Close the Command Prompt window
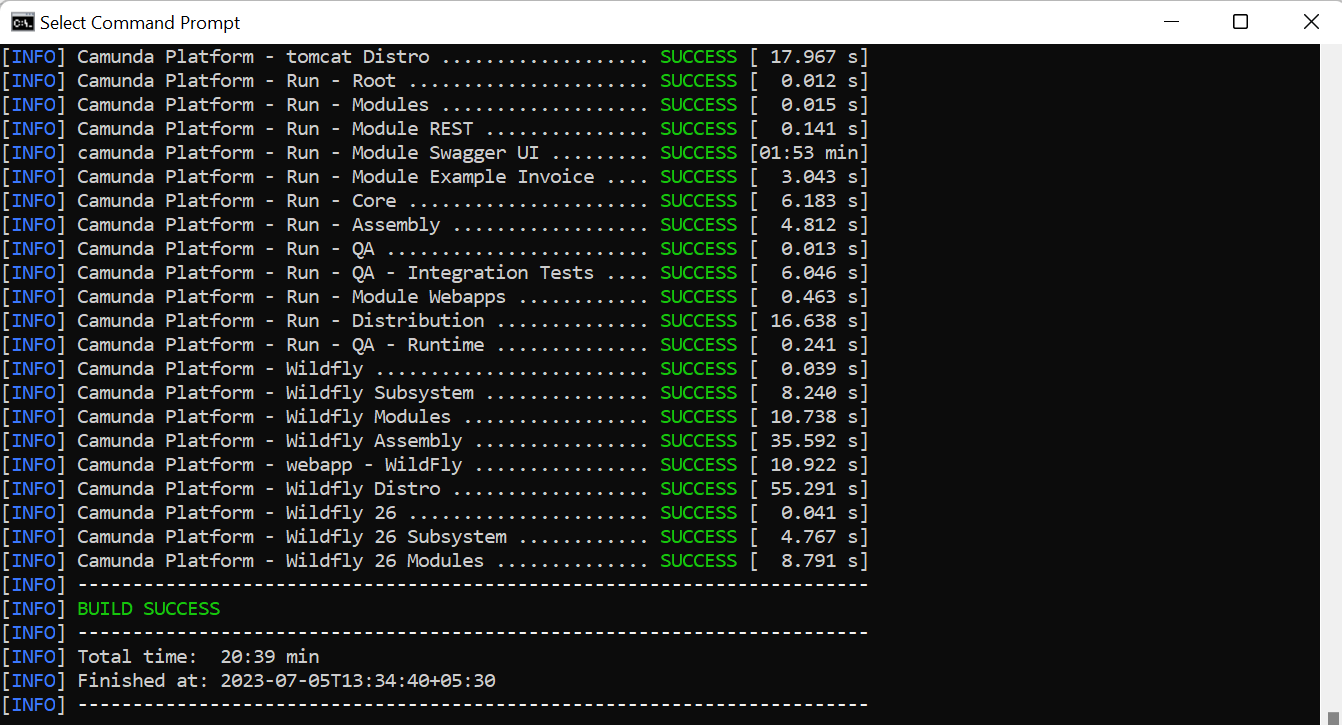This screenshot has height=725, width=1342. point(1311,22)
